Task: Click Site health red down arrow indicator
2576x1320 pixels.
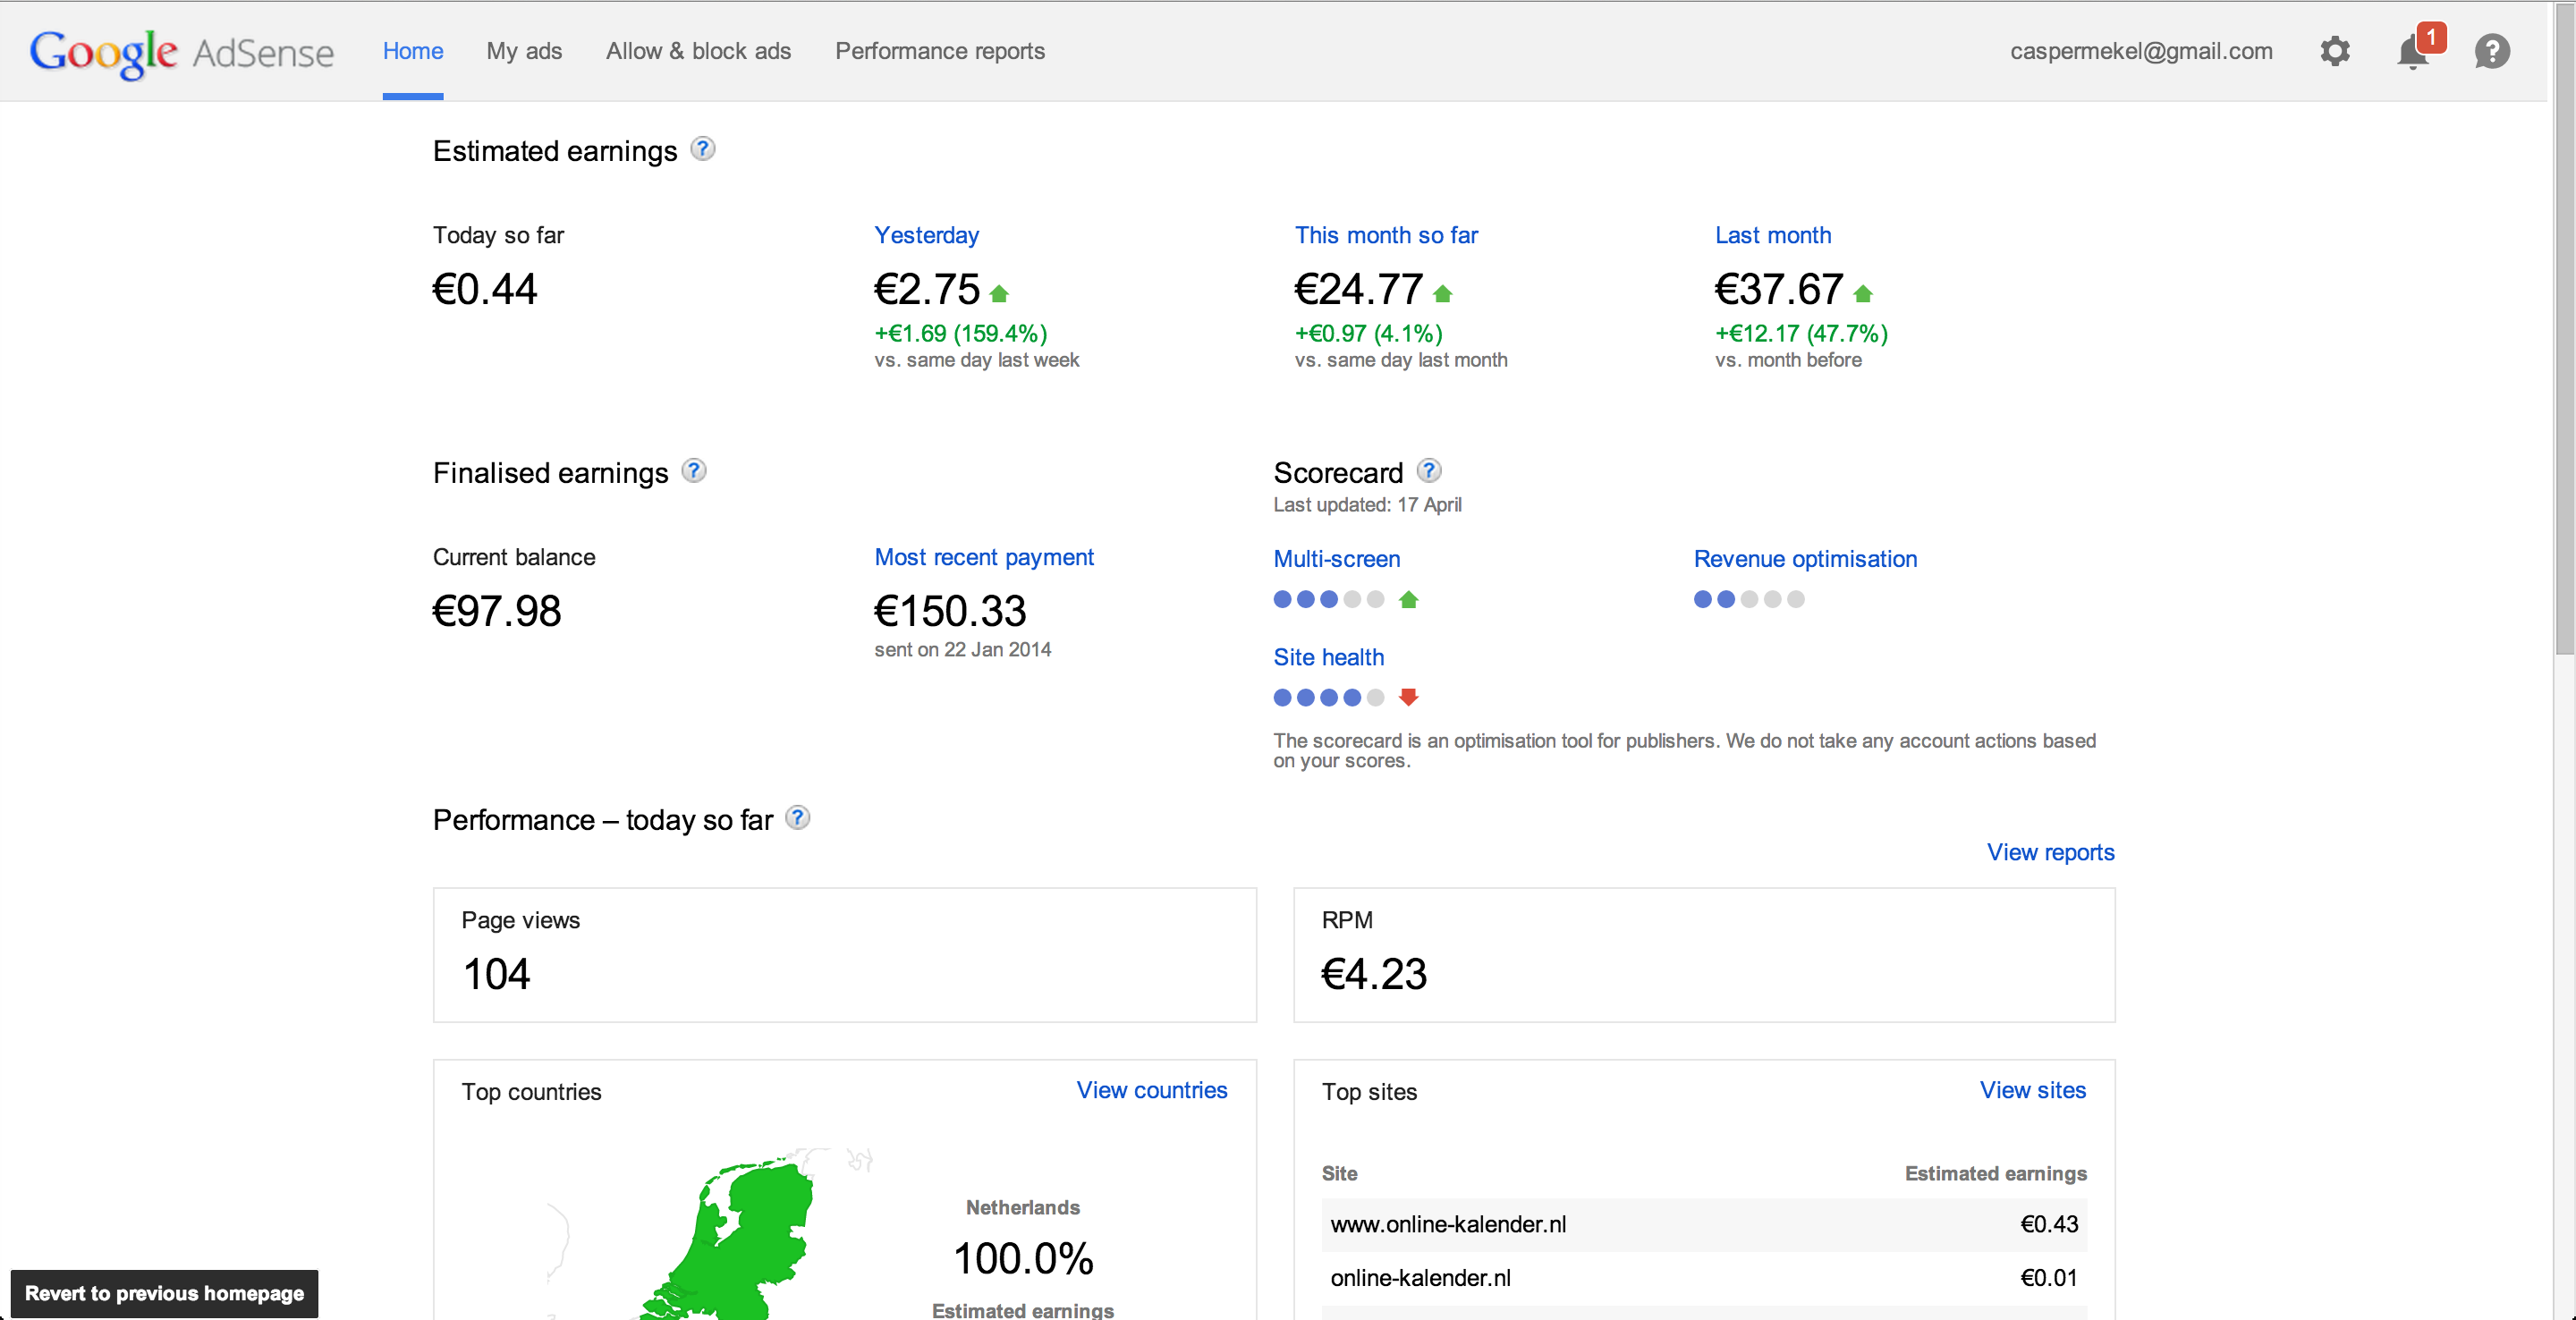Action: point(1409,697)
